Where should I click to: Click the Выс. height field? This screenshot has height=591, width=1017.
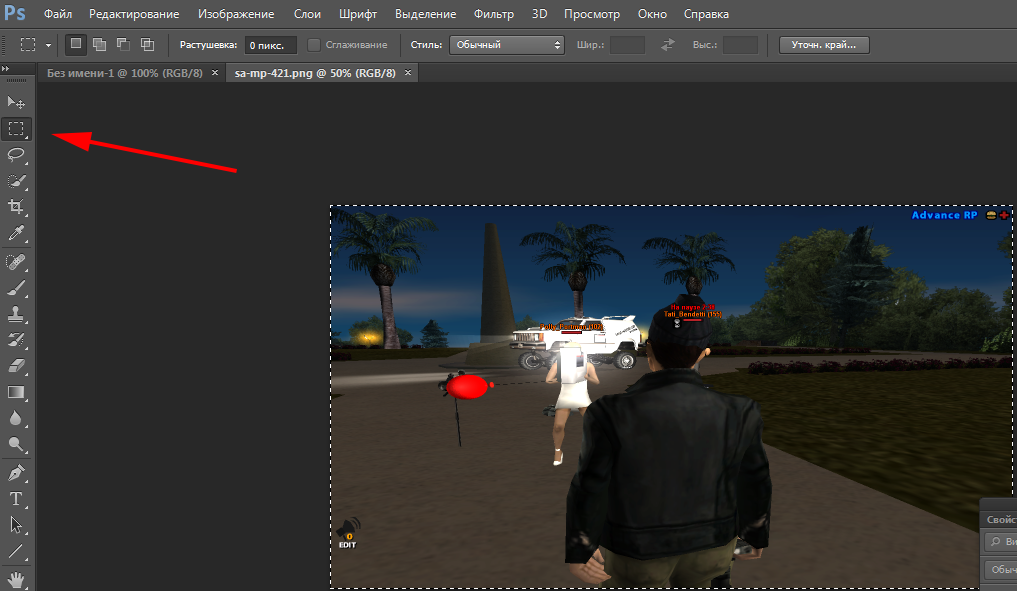(x=740, y=45)
